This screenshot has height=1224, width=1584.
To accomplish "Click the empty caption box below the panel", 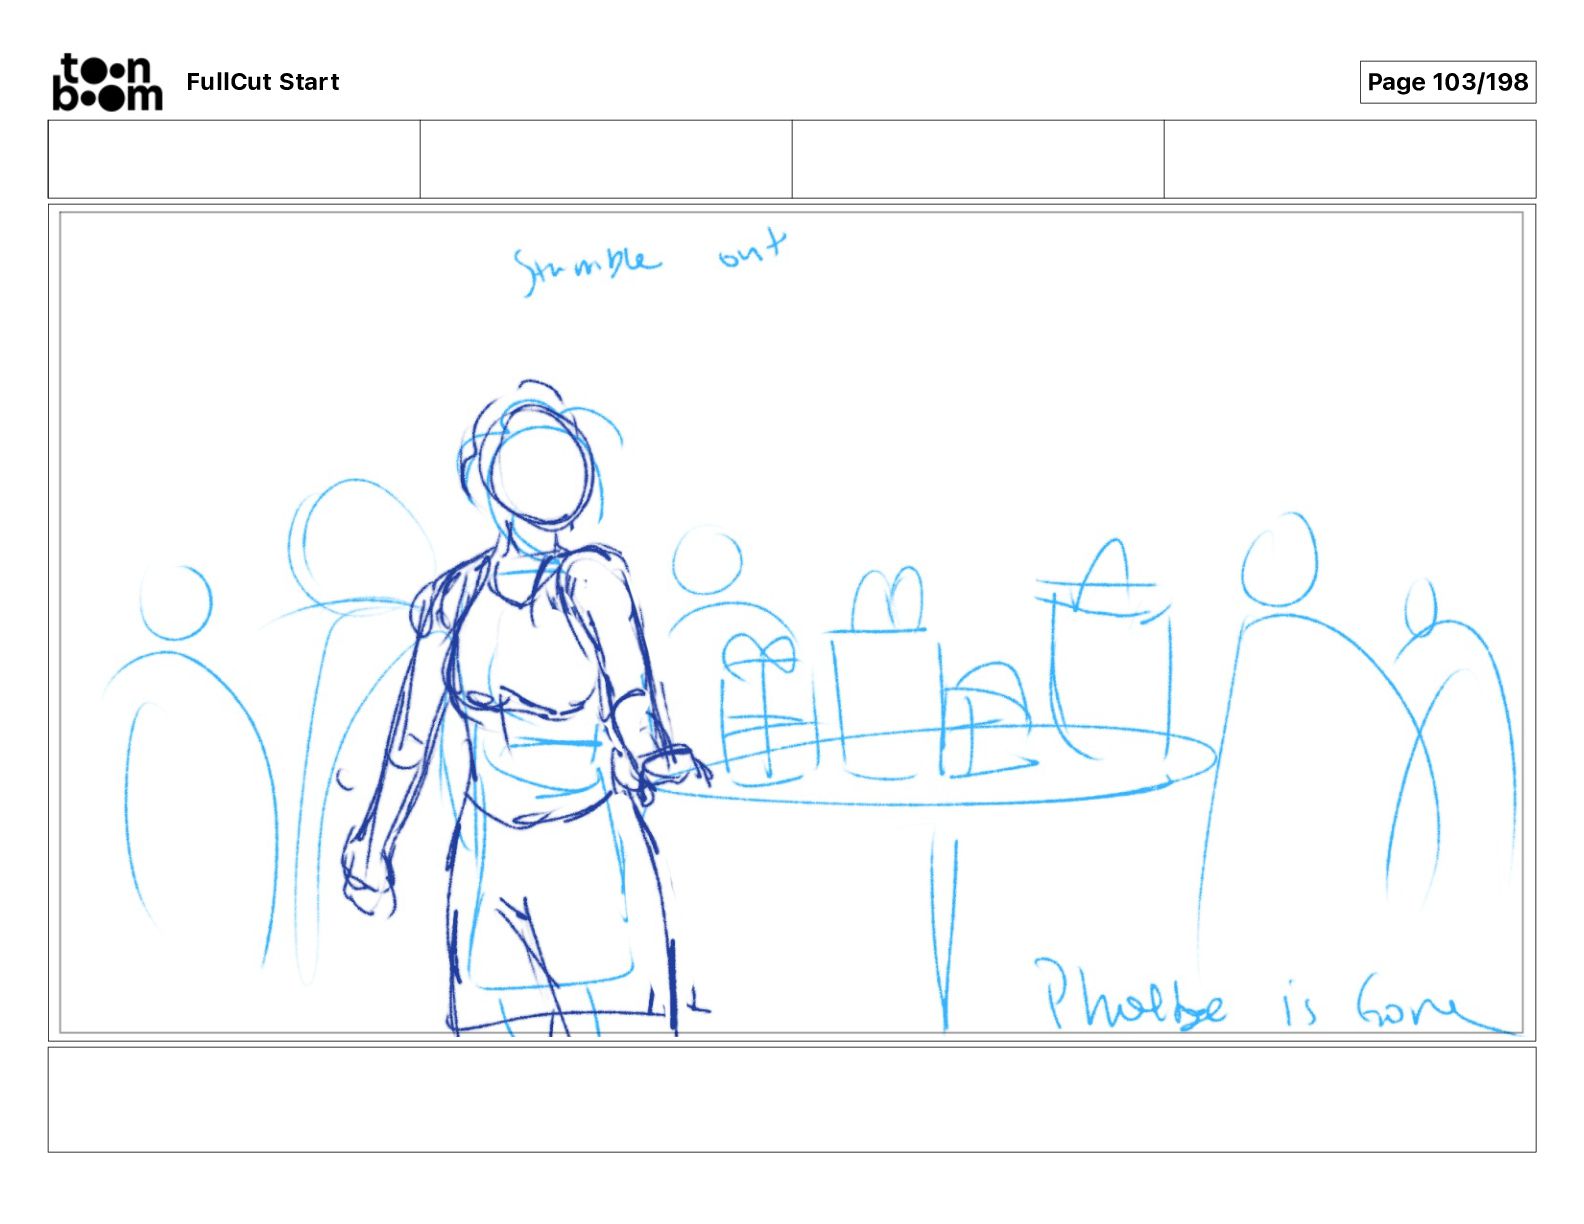I will tap(792, 1100).
